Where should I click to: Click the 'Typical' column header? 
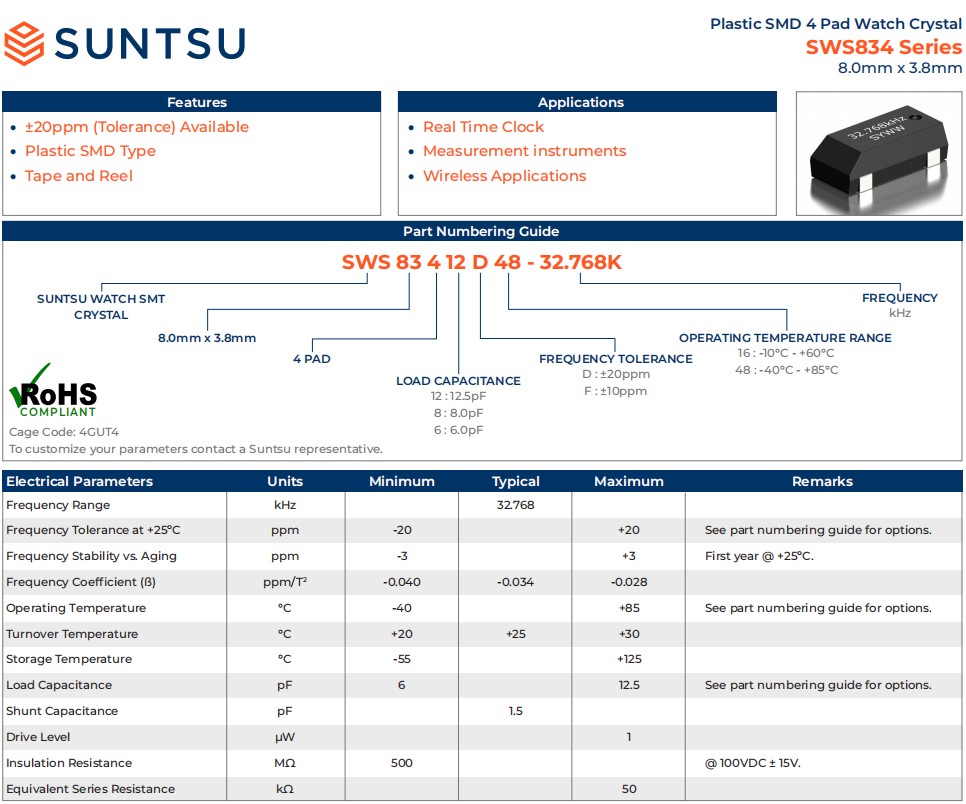click(516, 481)
